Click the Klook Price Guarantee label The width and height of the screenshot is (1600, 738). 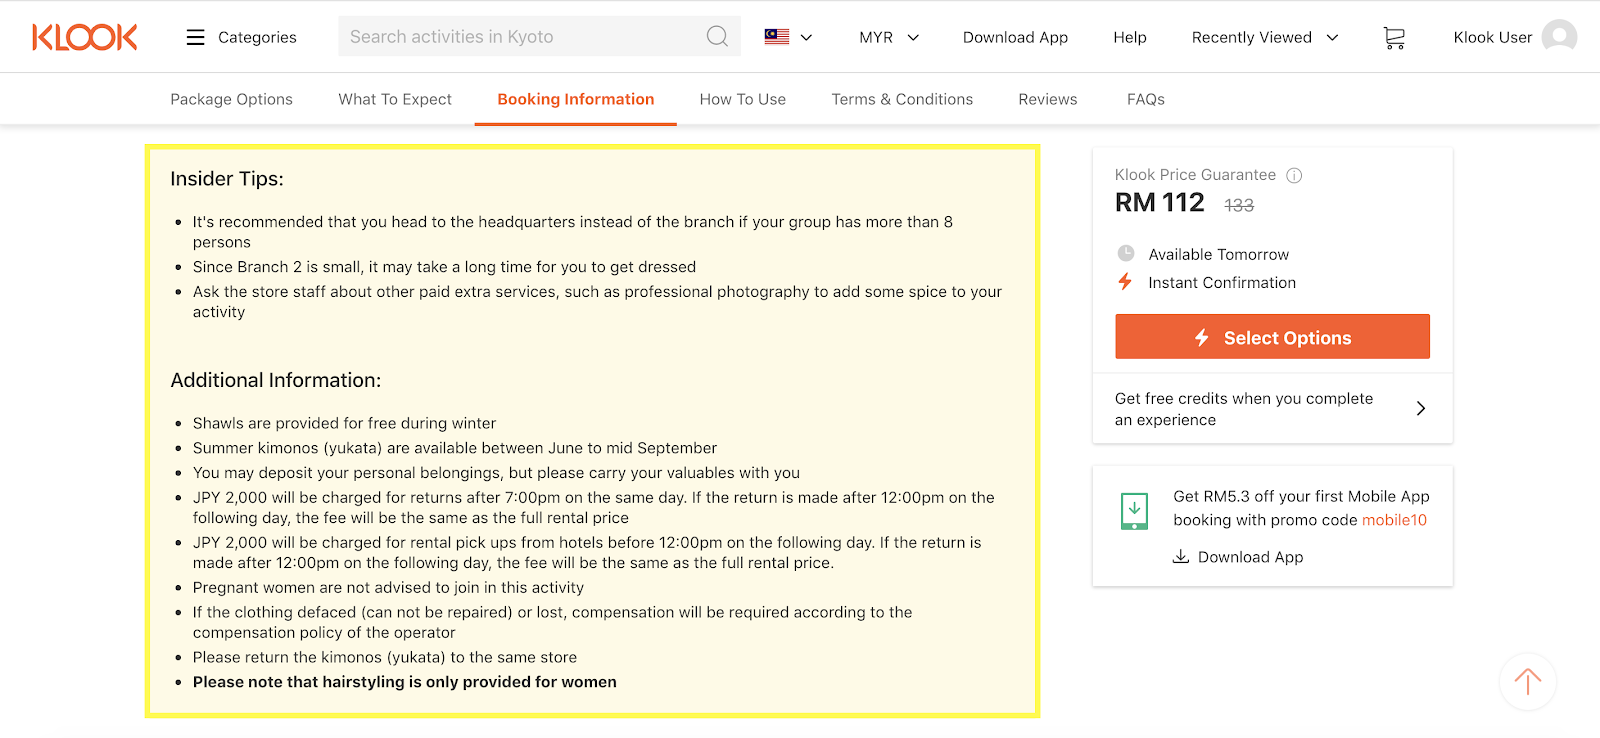tap(1195, 175)
